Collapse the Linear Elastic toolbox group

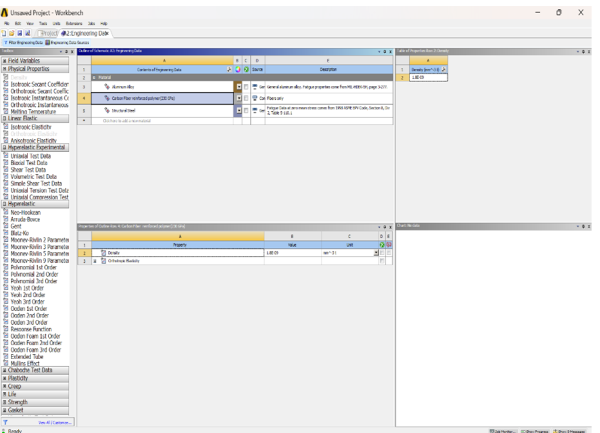(5, 118)
